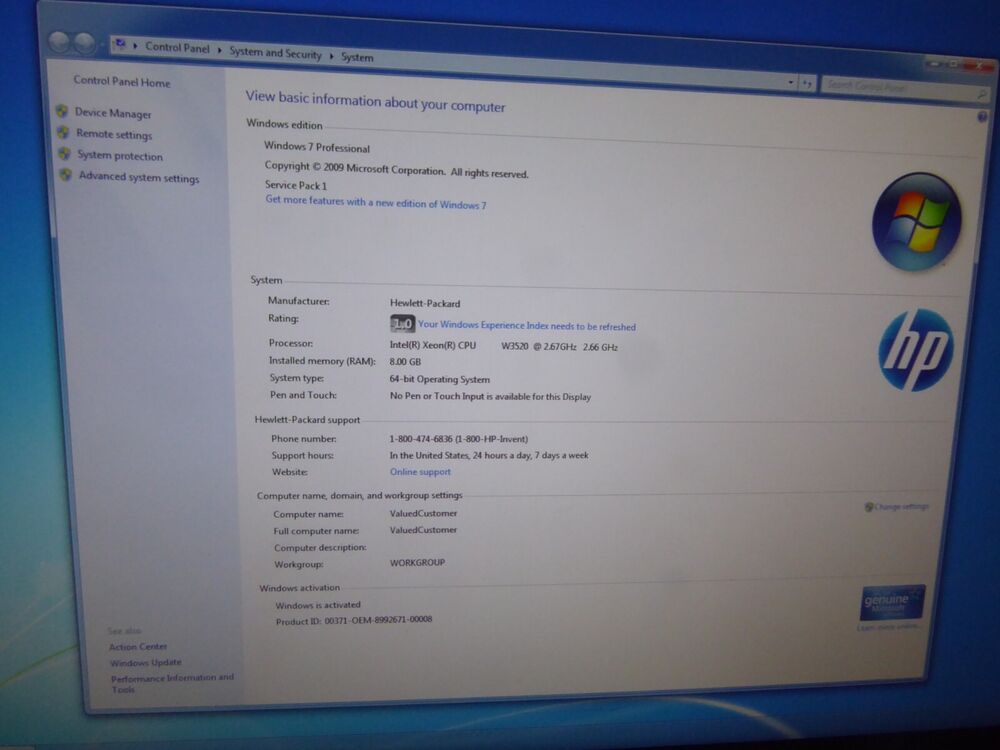Viewport: 1000px width, 750px height.
Task: Open Device Manager link
Action: coord(114,114)
